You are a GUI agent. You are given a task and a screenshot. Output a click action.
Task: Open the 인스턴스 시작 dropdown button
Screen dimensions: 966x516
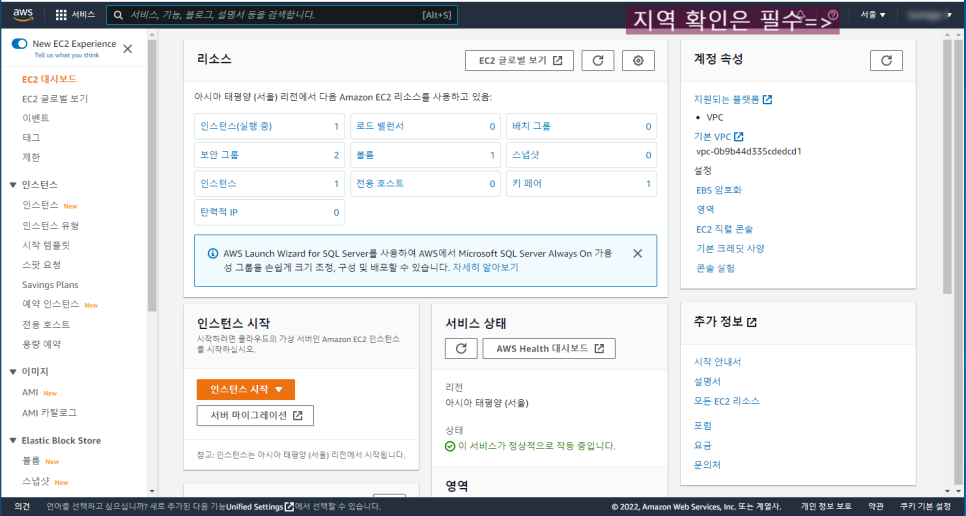pyautogui.click(x=246, y=390)
